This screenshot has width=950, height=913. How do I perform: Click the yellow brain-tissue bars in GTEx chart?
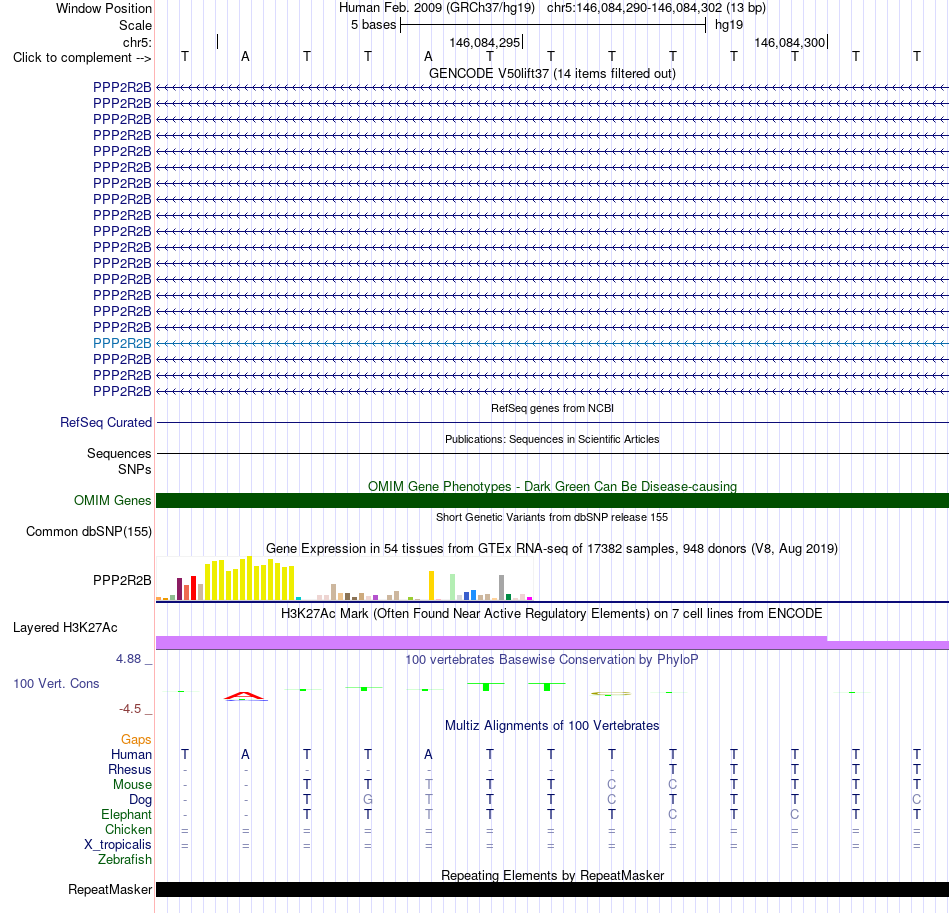point(250,579)
